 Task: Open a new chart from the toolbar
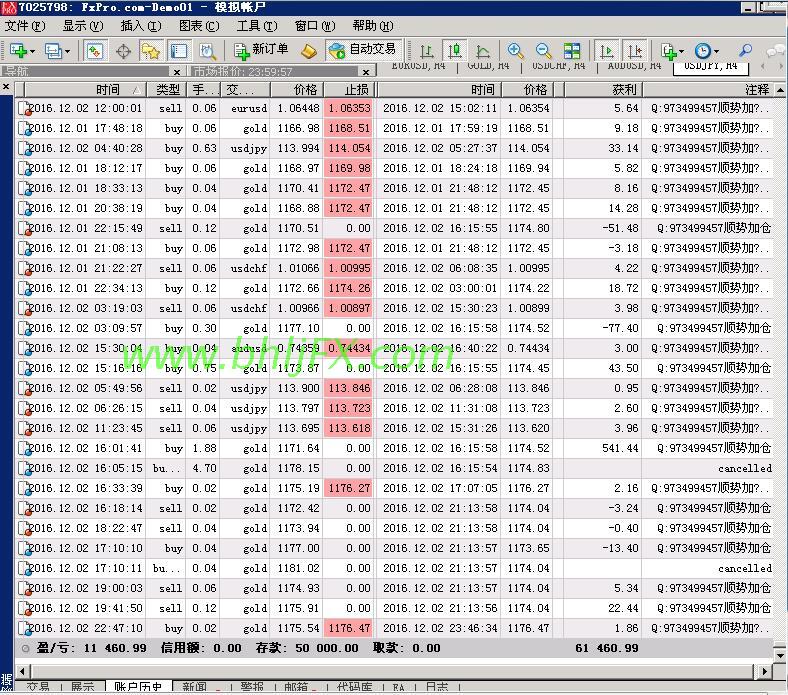tap(18, 51)
